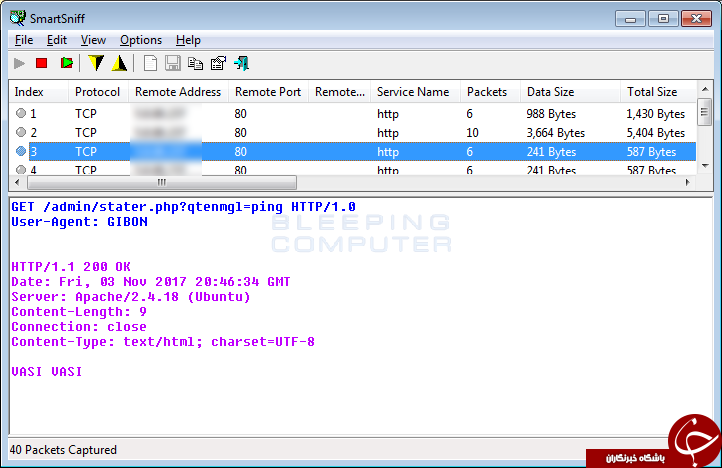Image resolution: width=722 pixels, height=468 pixels.
Task: Open the Help menu
Action: pyautogui.click(x=188, y=40)
